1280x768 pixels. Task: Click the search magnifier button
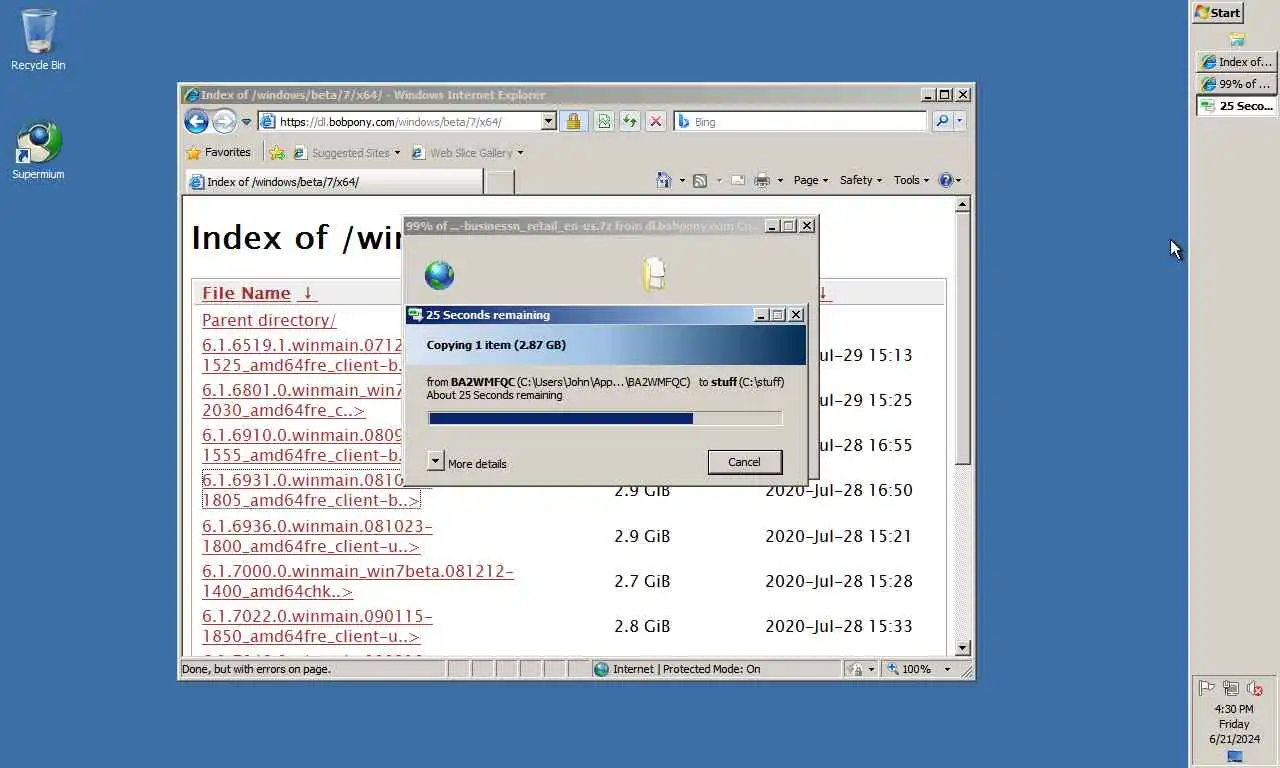point(941,121)
